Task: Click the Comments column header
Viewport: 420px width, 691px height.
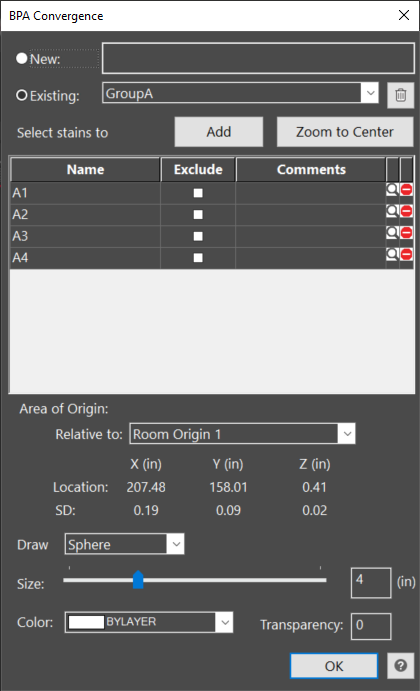Action: 311,170
